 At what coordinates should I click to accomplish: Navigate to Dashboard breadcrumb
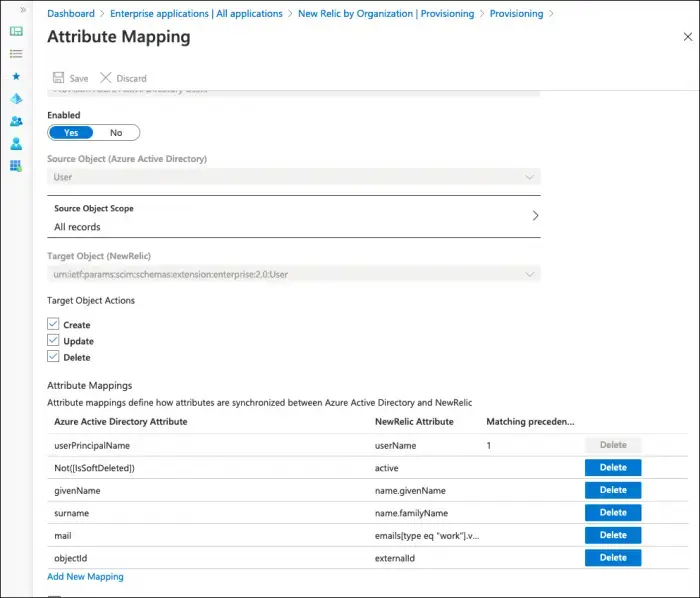71,14
